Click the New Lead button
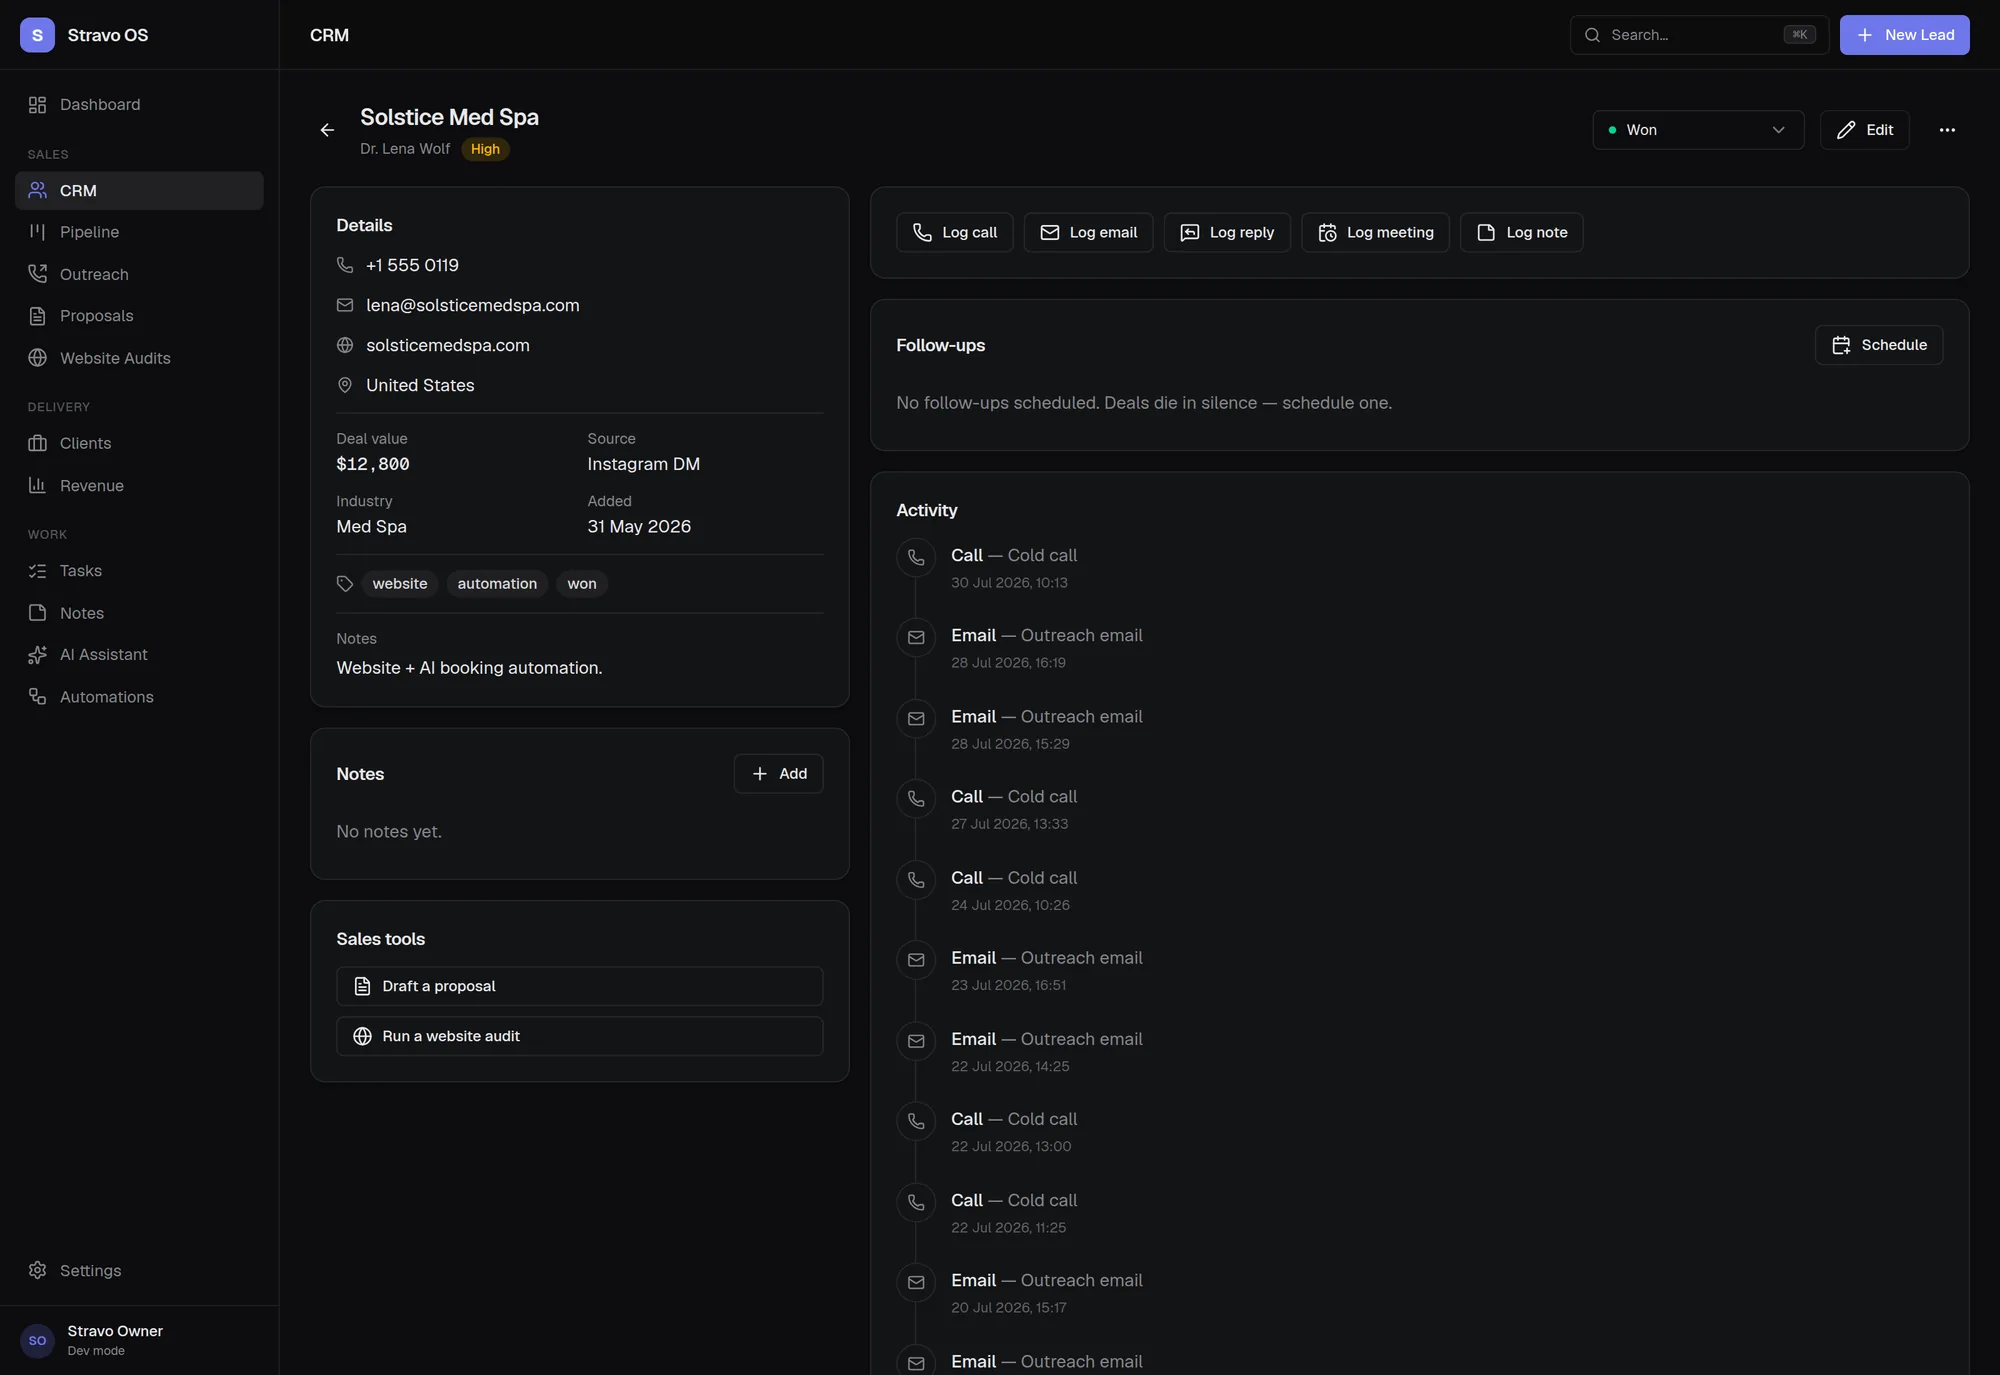 tap(1904, 35)
